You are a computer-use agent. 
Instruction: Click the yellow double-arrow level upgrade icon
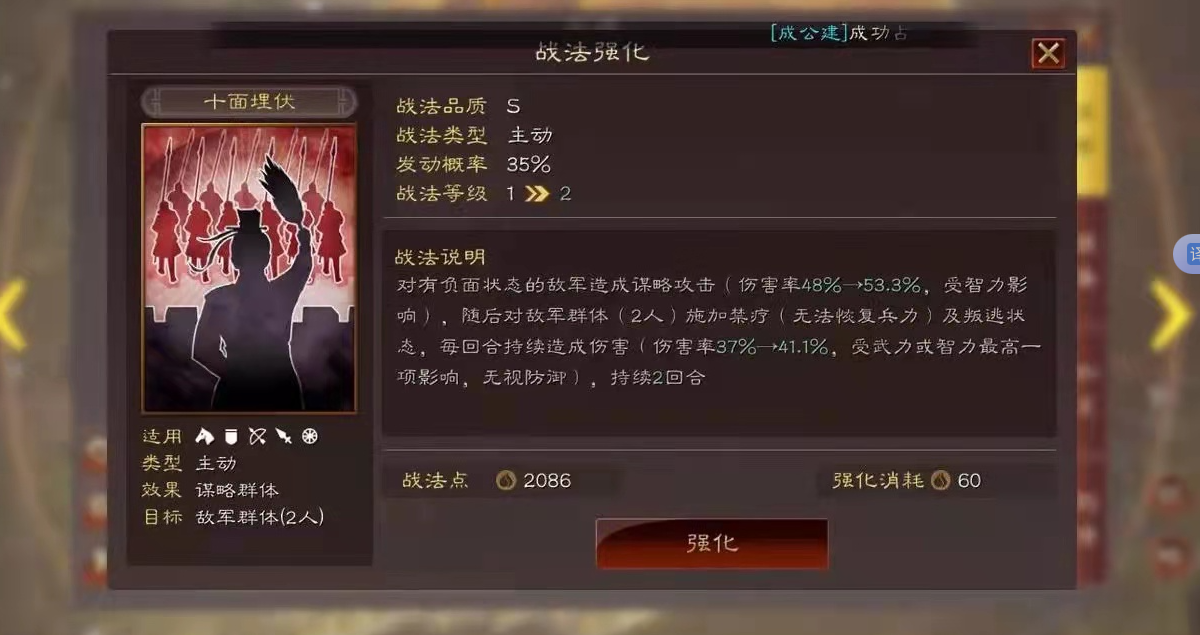click(537, 194)
